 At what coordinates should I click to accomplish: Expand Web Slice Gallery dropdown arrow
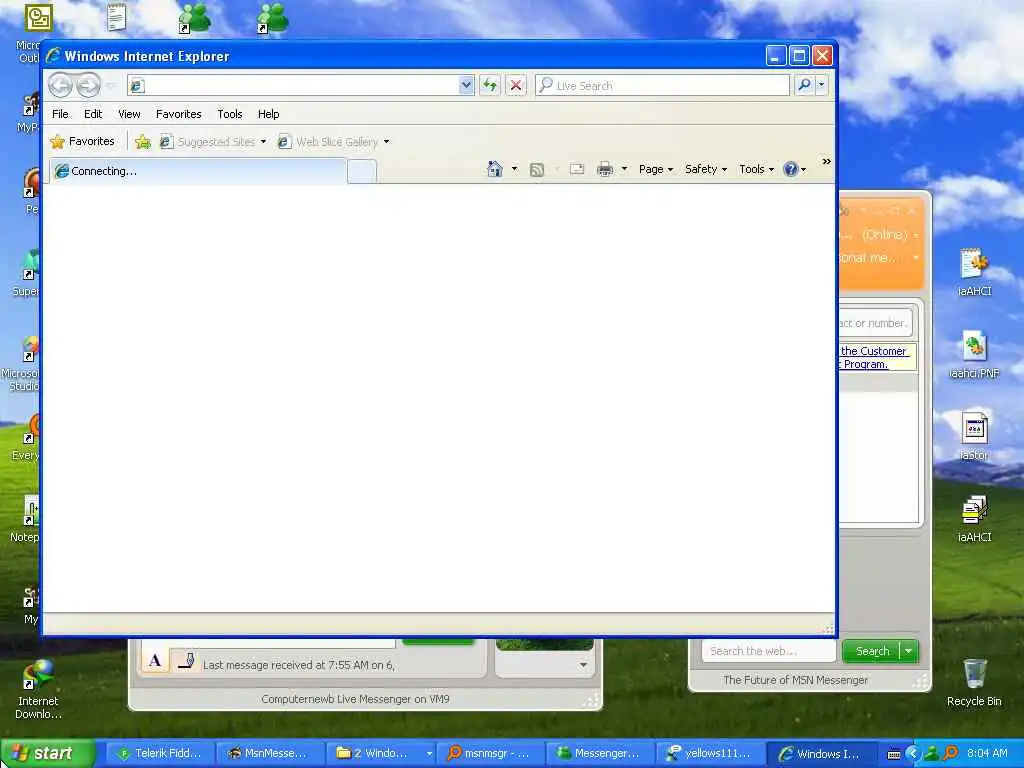coord(387,141)
